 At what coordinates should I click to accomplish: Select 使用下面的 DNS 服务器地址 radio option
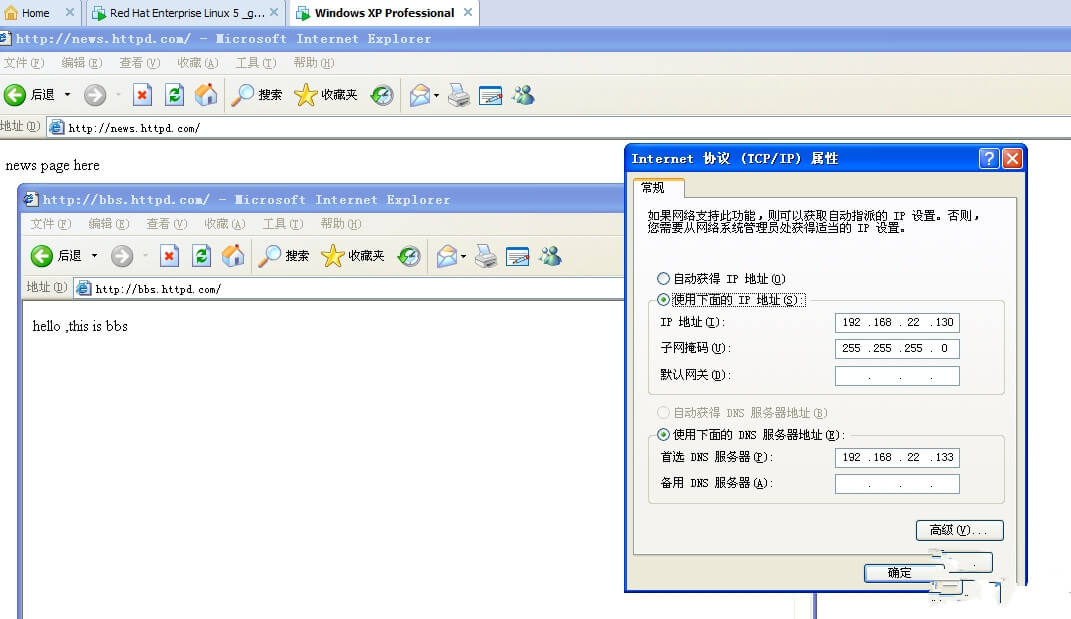pos(663,435)
